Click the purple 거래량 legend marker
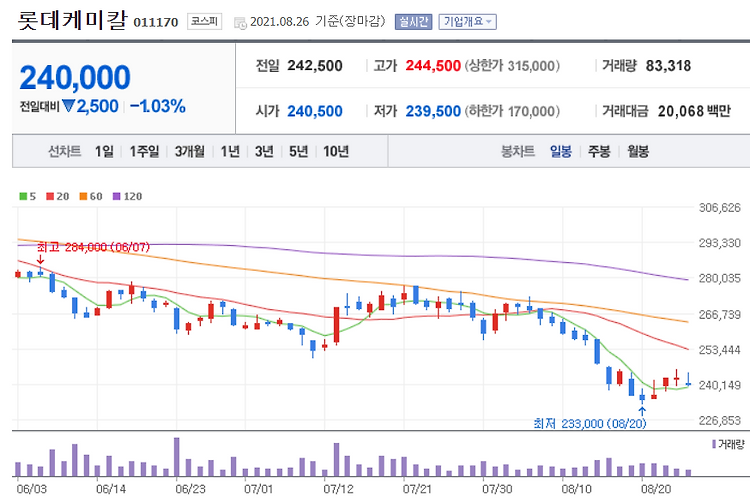Viewport: 750px width, 502px height. [x=714, y=444]
